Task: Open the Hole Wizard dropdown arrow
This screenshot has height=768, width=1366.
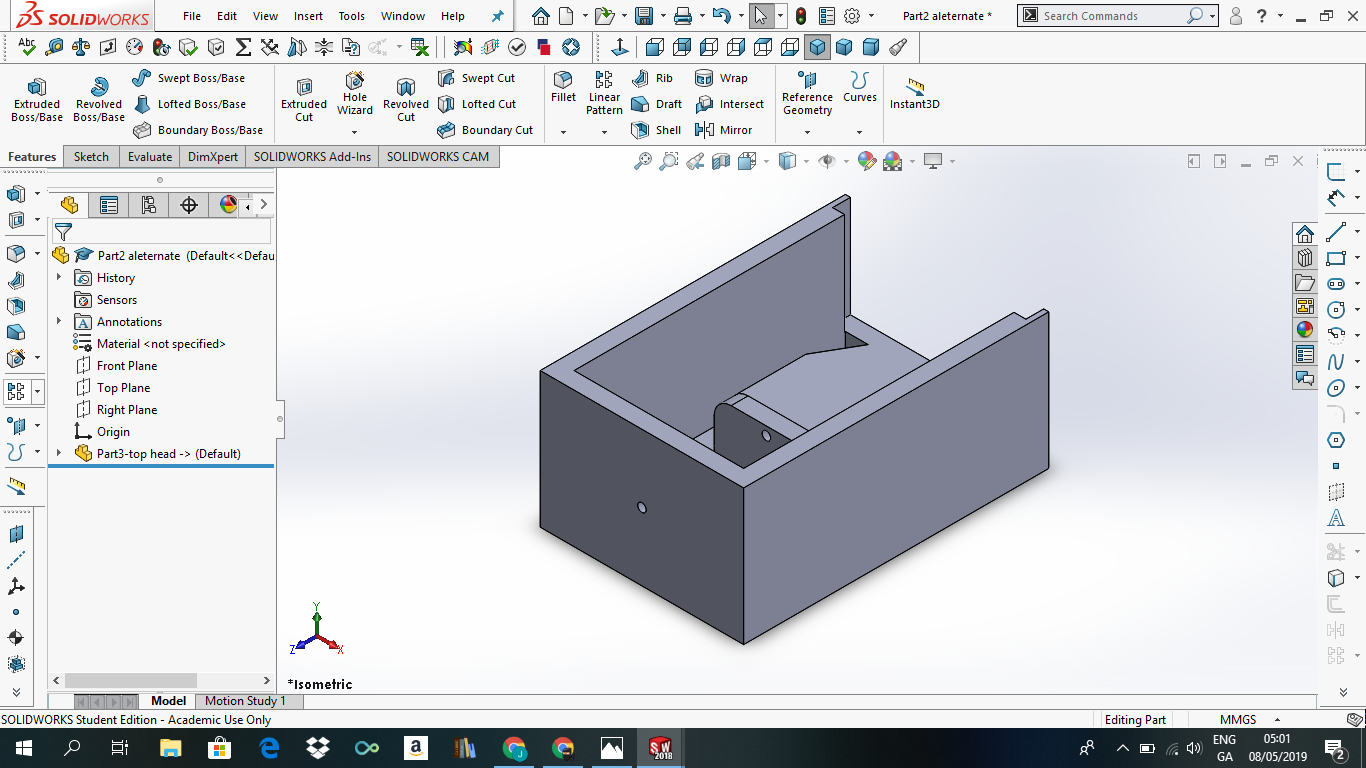Action: pyautogui.click(x=355, y=132)
